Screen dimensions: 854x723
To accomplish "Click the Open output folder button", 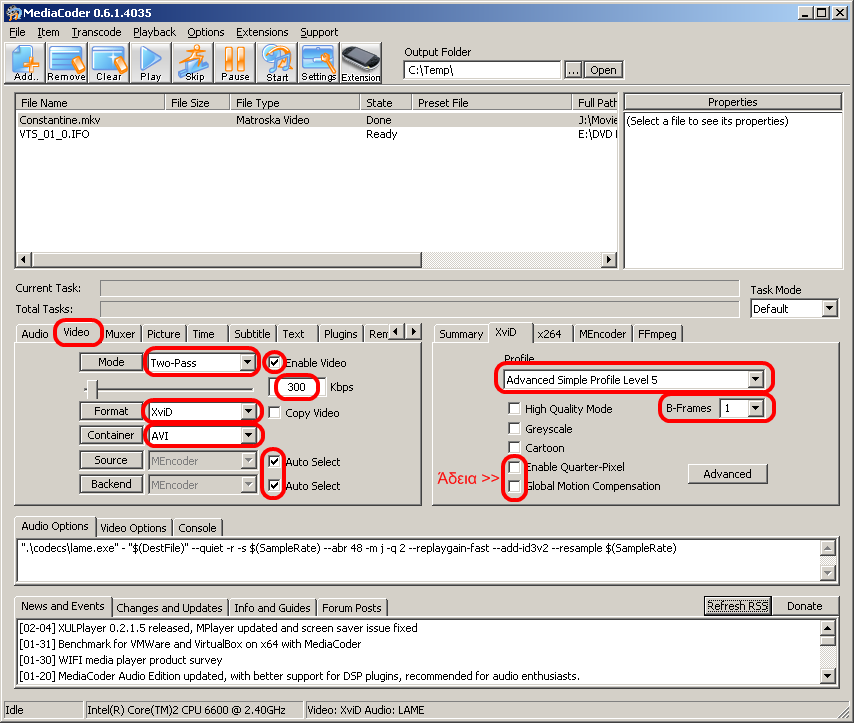I will click(603, 70).
